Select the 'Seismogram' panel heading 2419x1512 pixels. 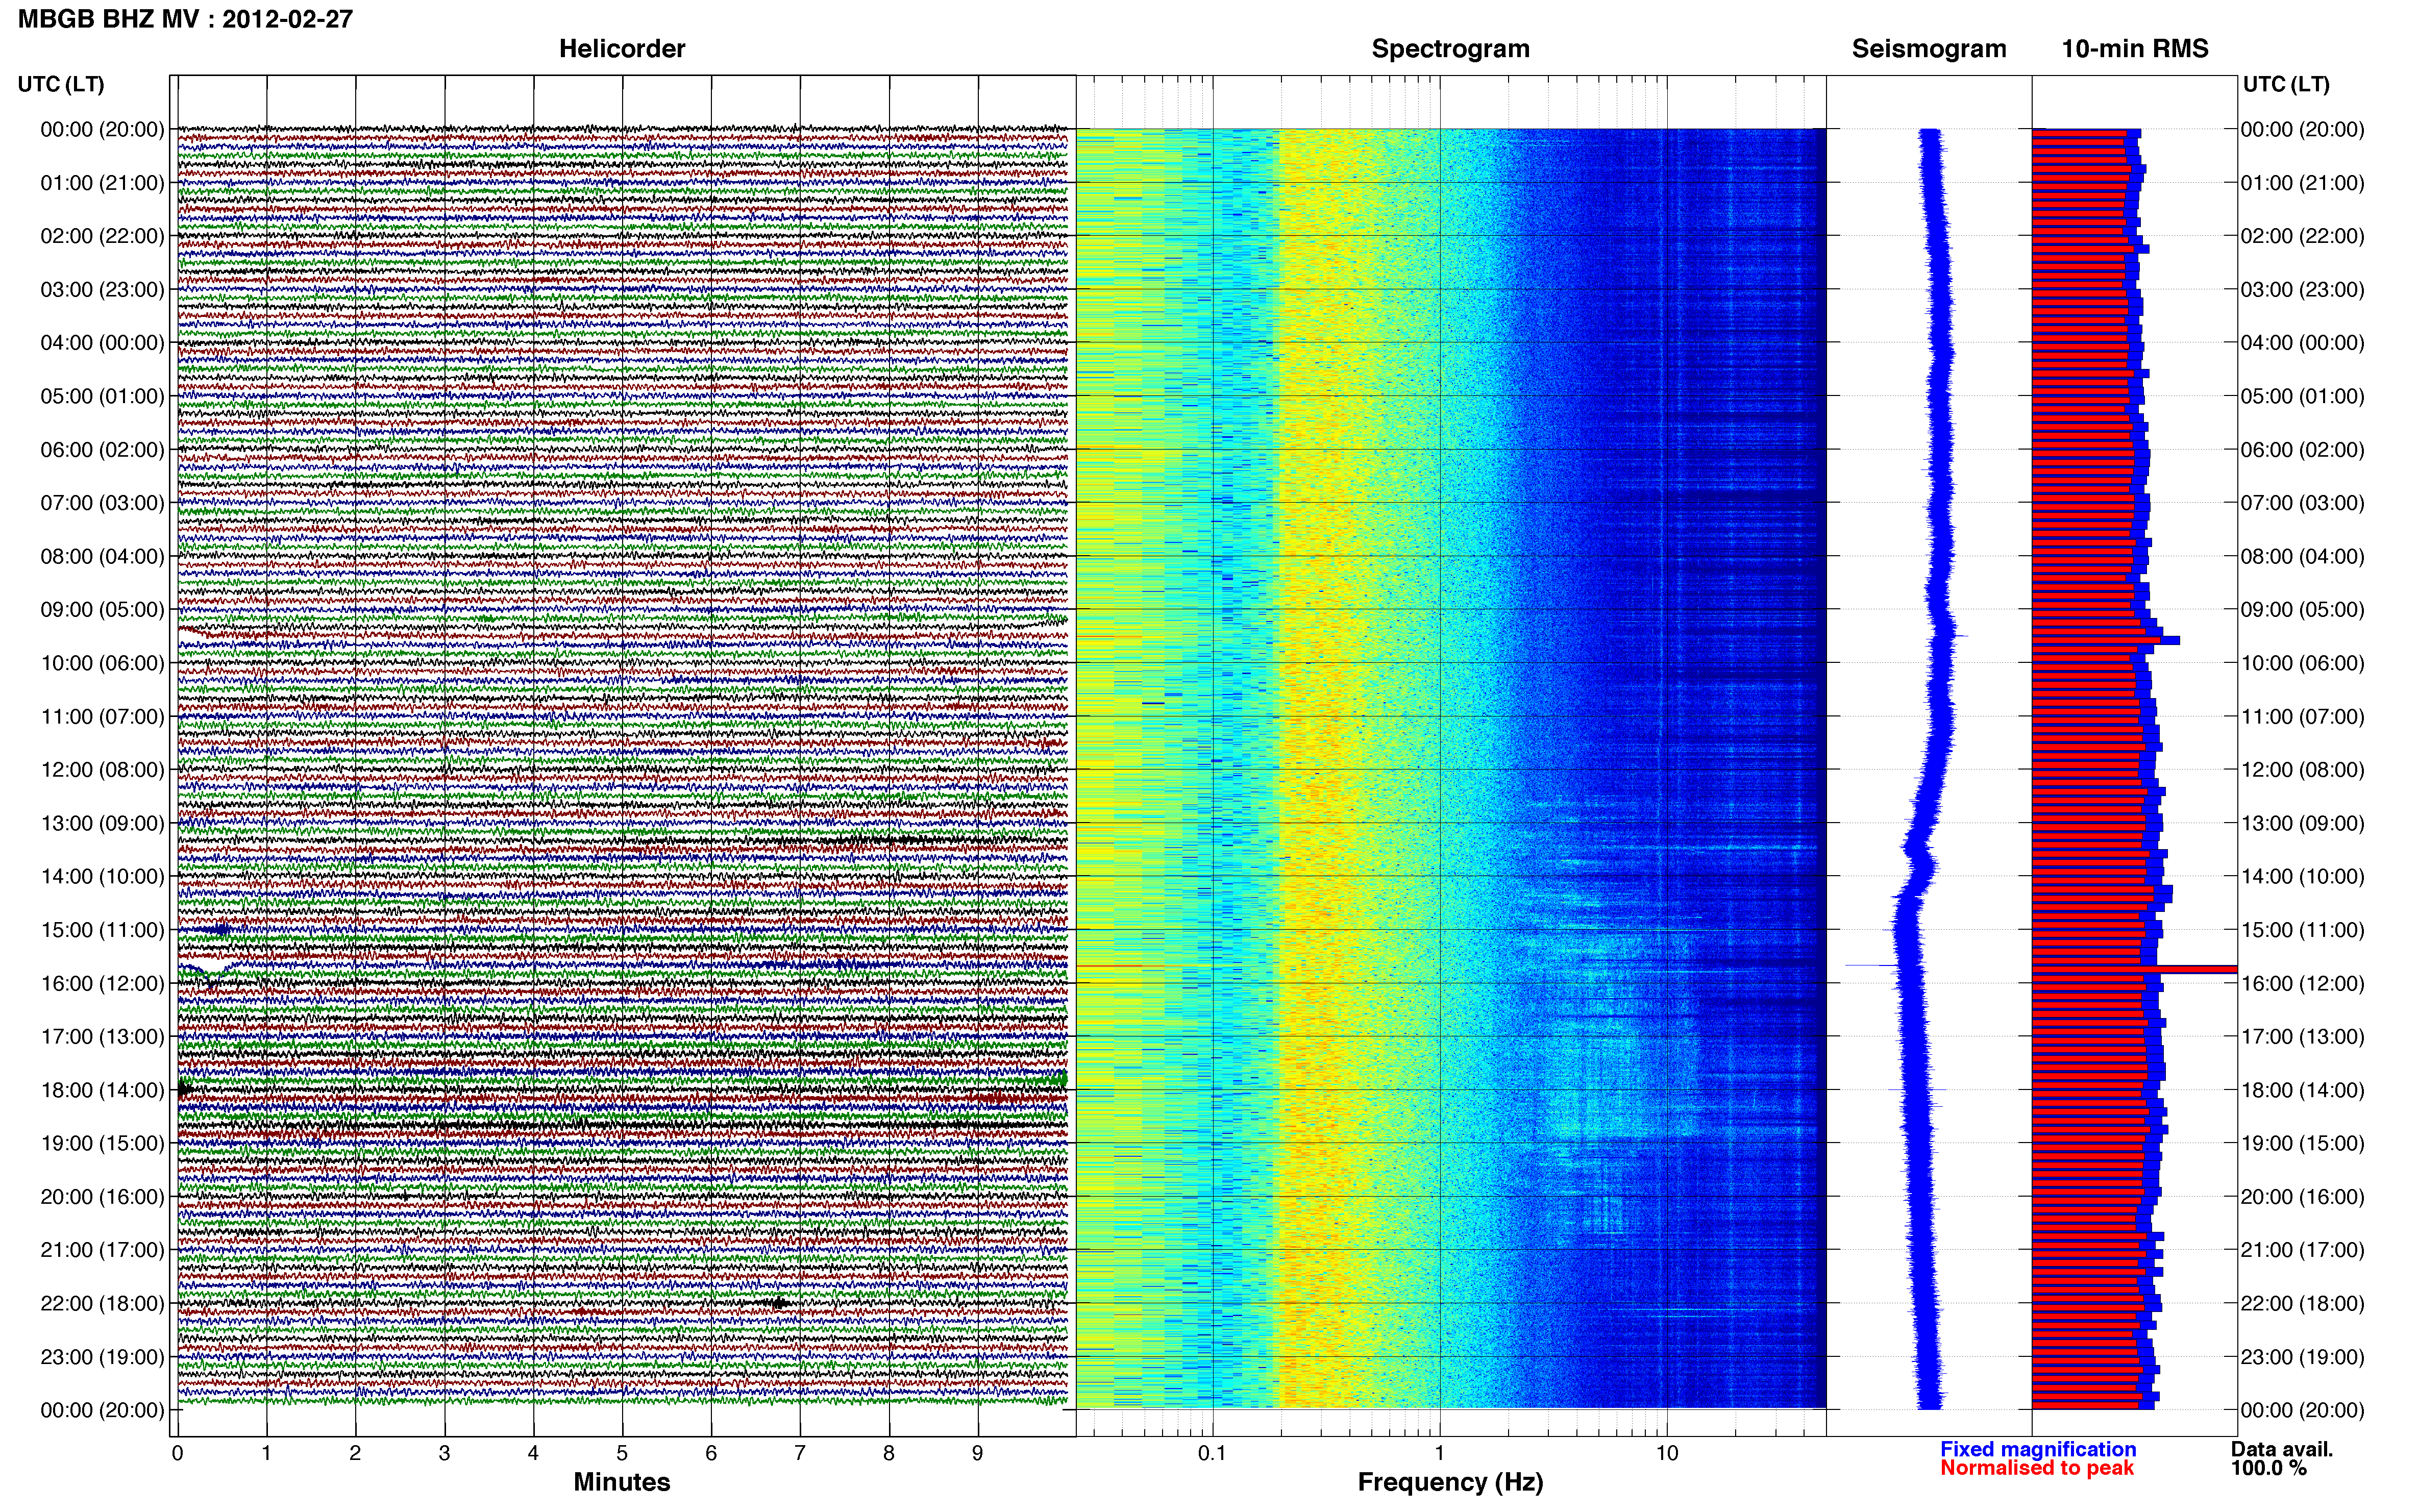click(x=1929, y=49)
